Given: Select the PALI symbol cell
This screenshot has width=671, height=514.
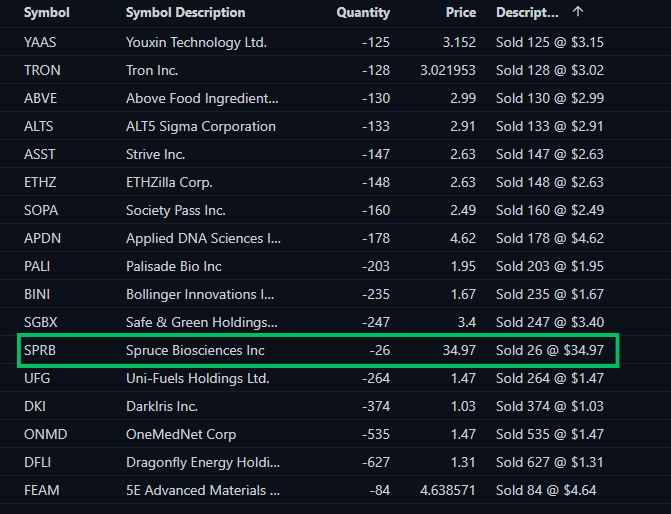Looking at the screenshot, I should [x=37, y=266].
